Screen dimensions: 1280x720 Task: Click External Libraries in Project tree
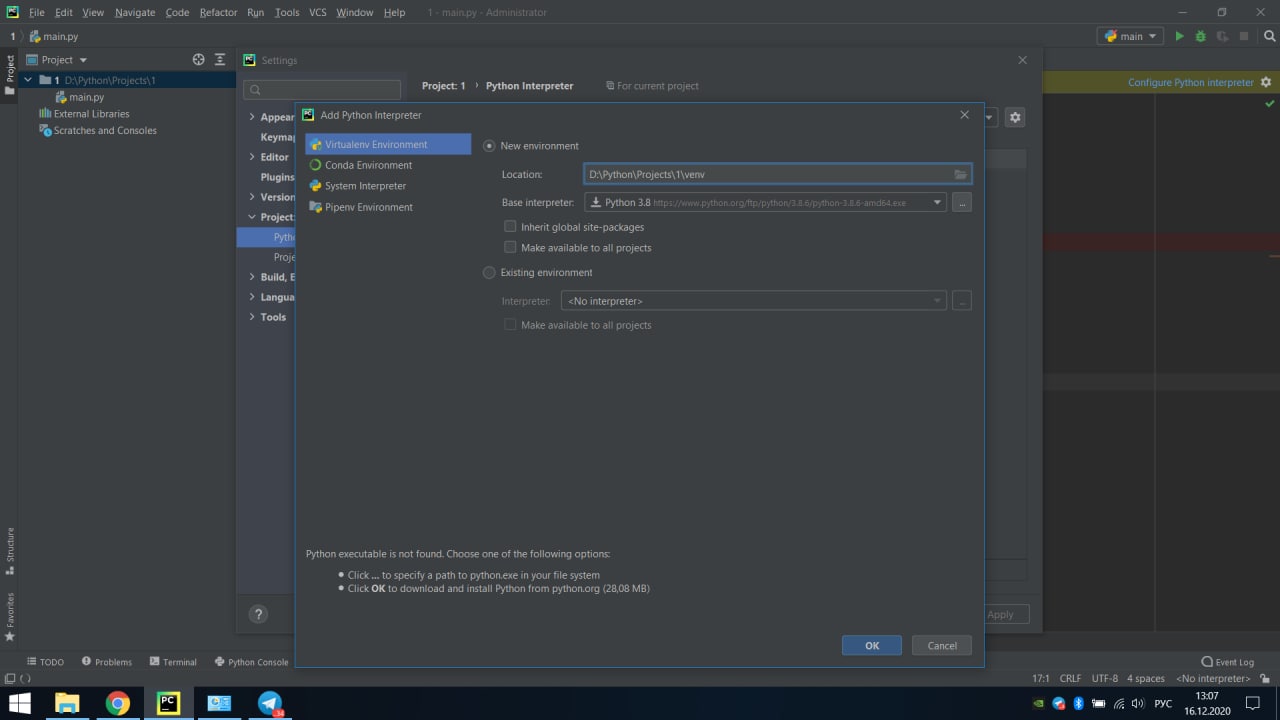click(91, 114)
